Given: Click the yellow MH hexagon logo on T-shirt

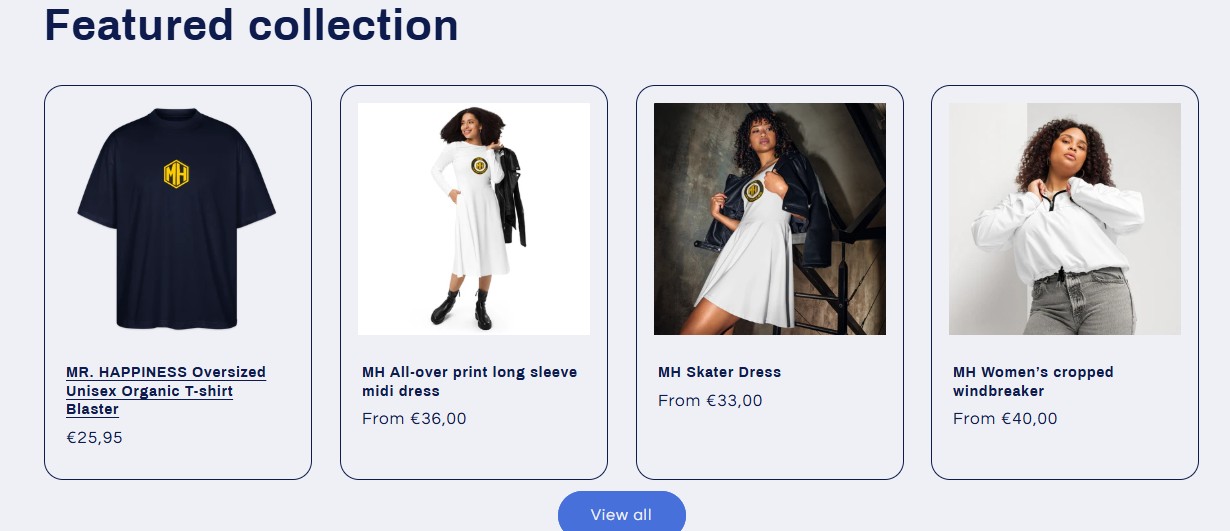Looking at the screenshot, I should coord(176,174).
